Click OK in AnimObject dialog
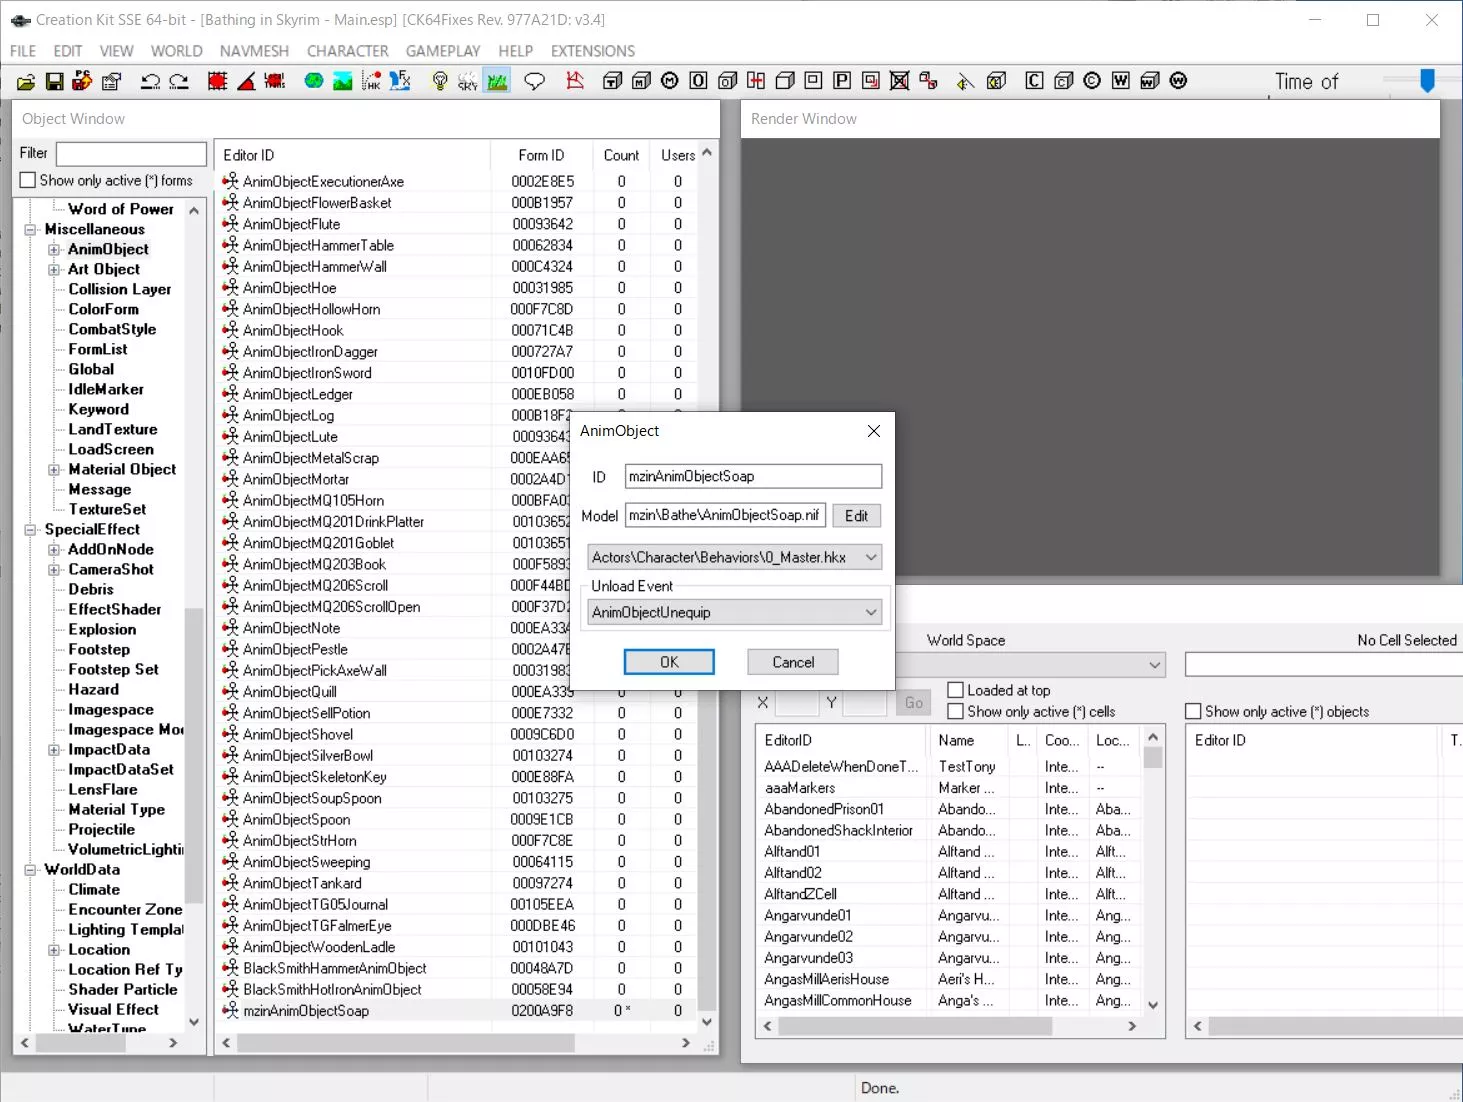Screen dimensions: 1463x1102 [x=669, y=662]
